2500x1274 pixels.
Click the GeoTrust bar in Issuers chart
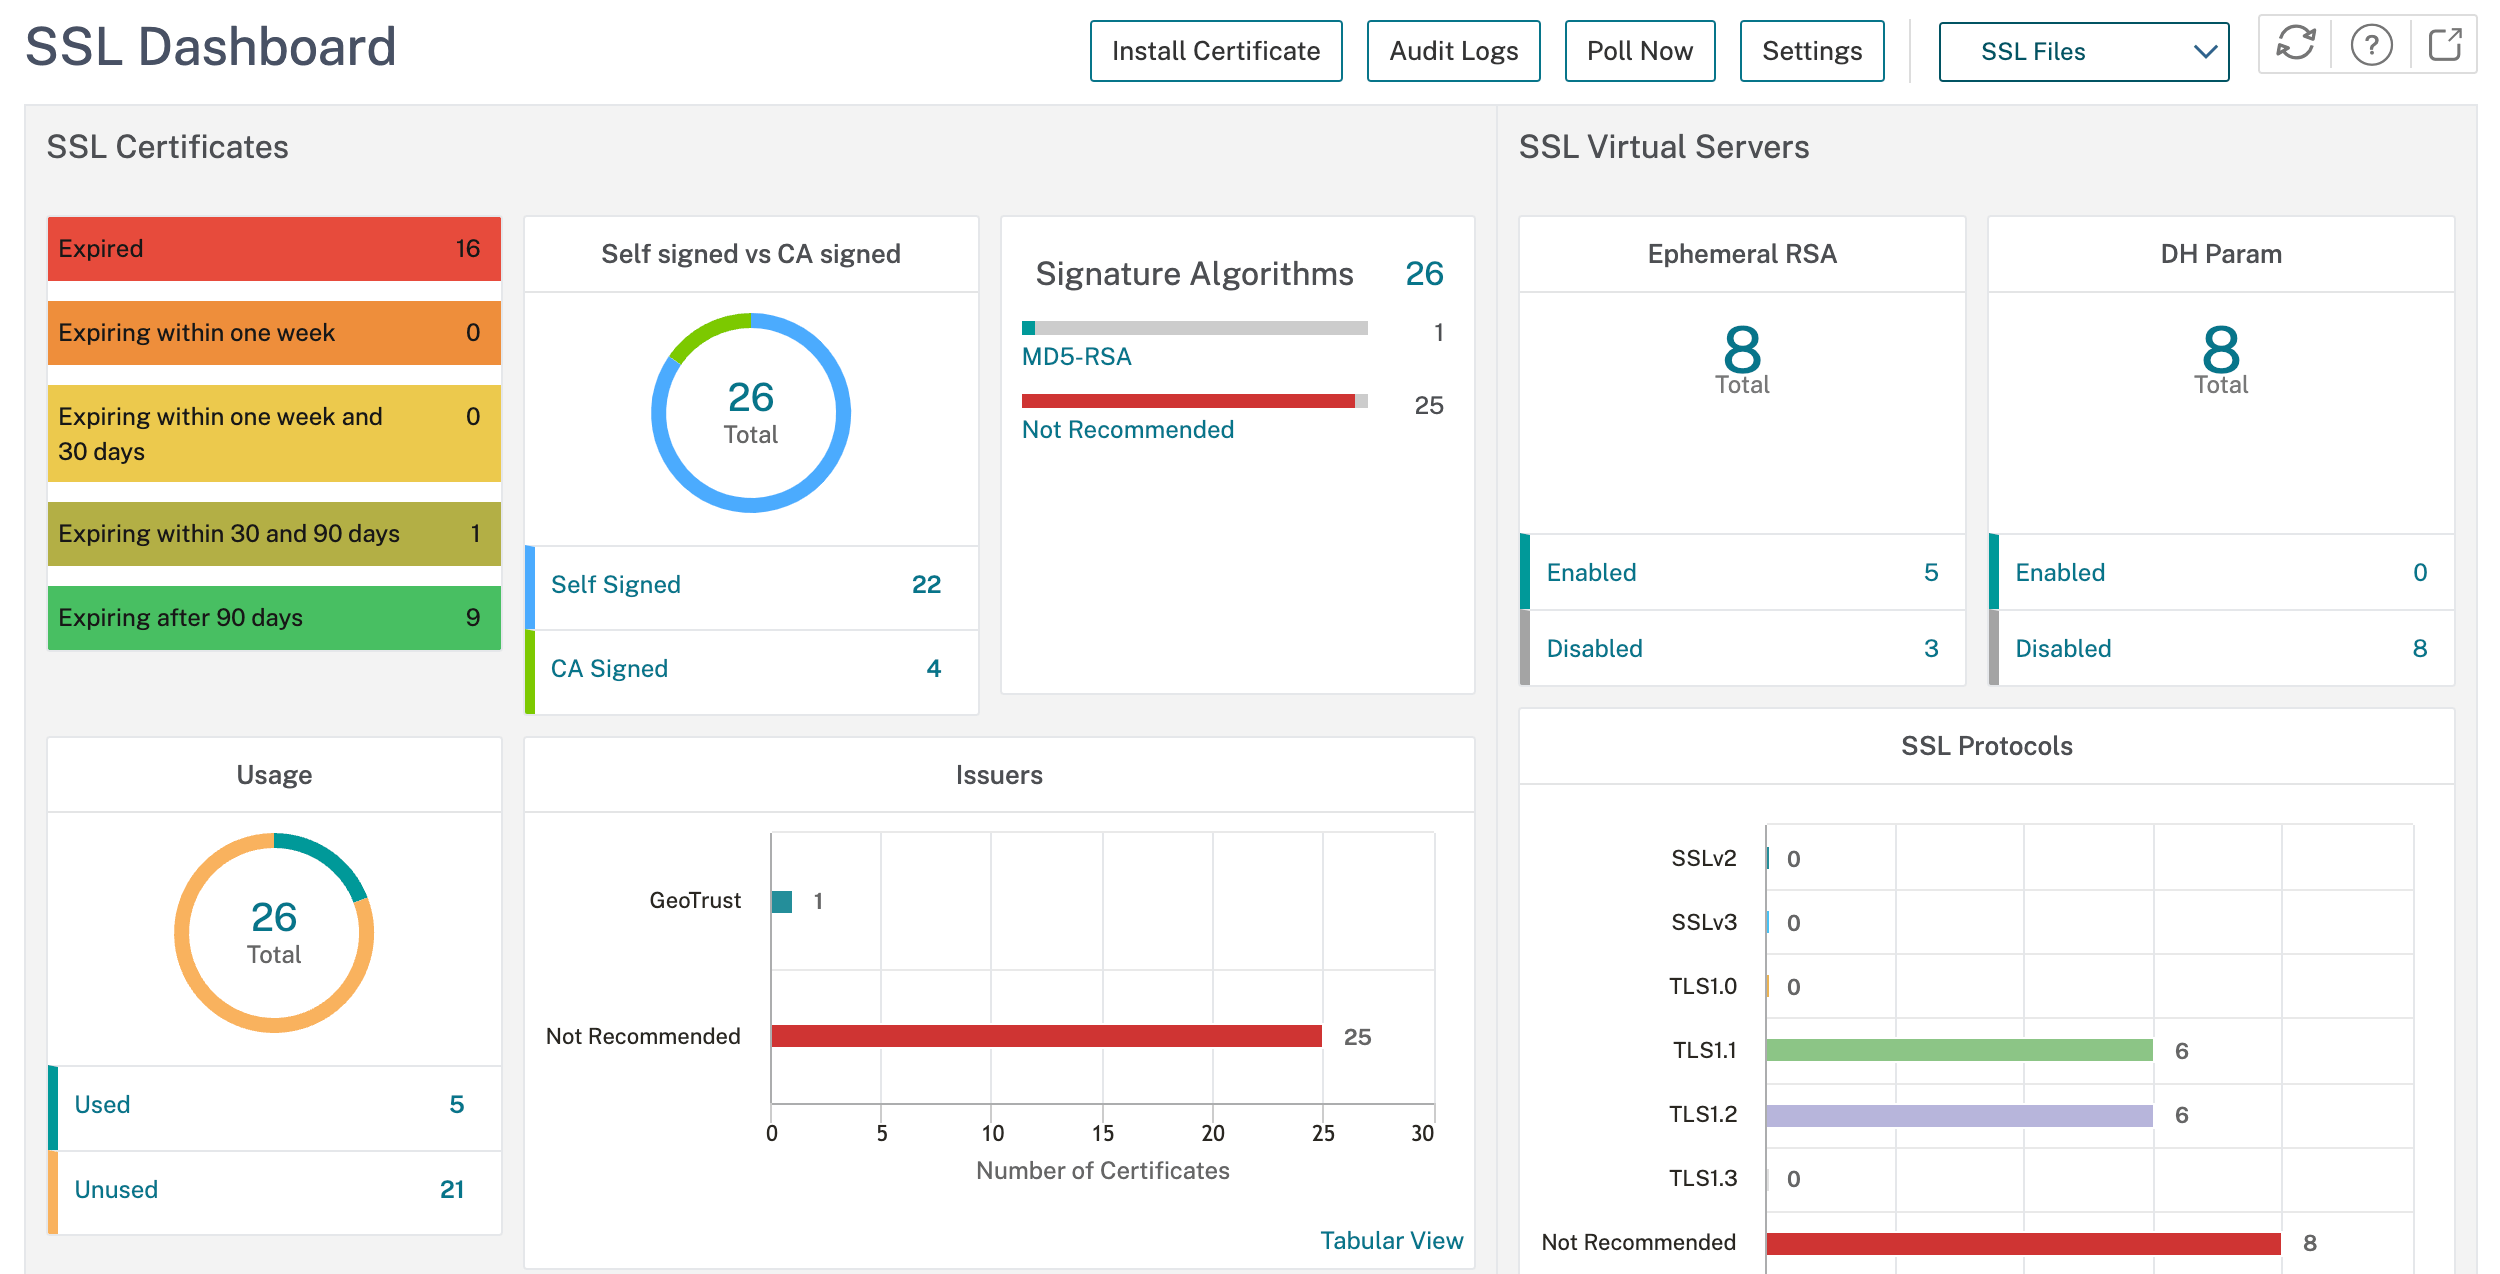click(782, 902)
